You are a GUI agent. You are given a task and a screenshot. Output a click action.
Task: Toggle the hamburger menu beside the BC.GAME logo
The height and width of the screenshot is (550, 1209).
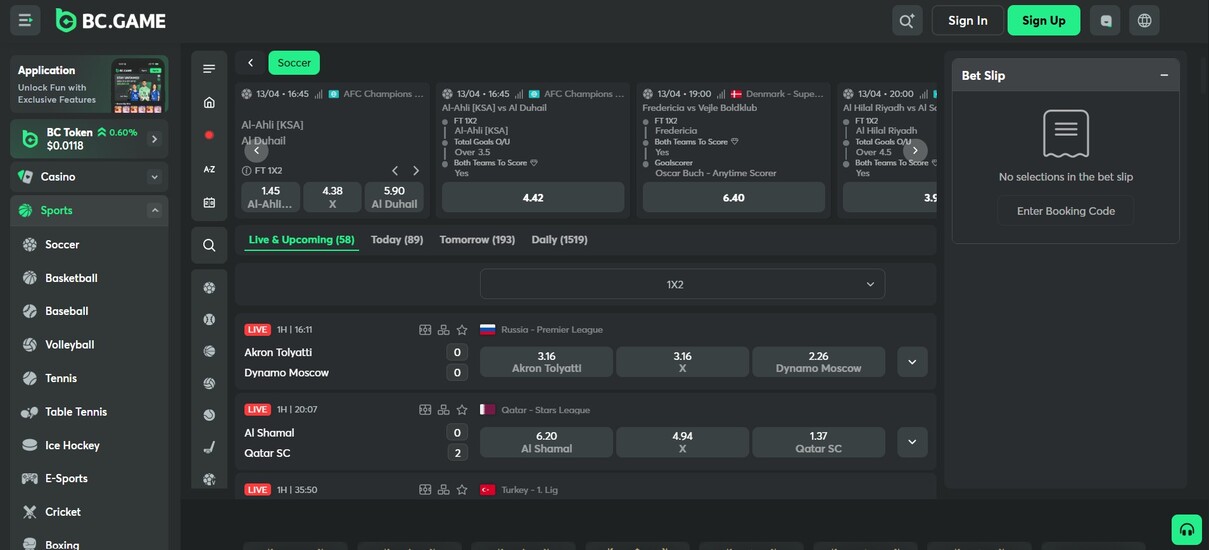26,21
